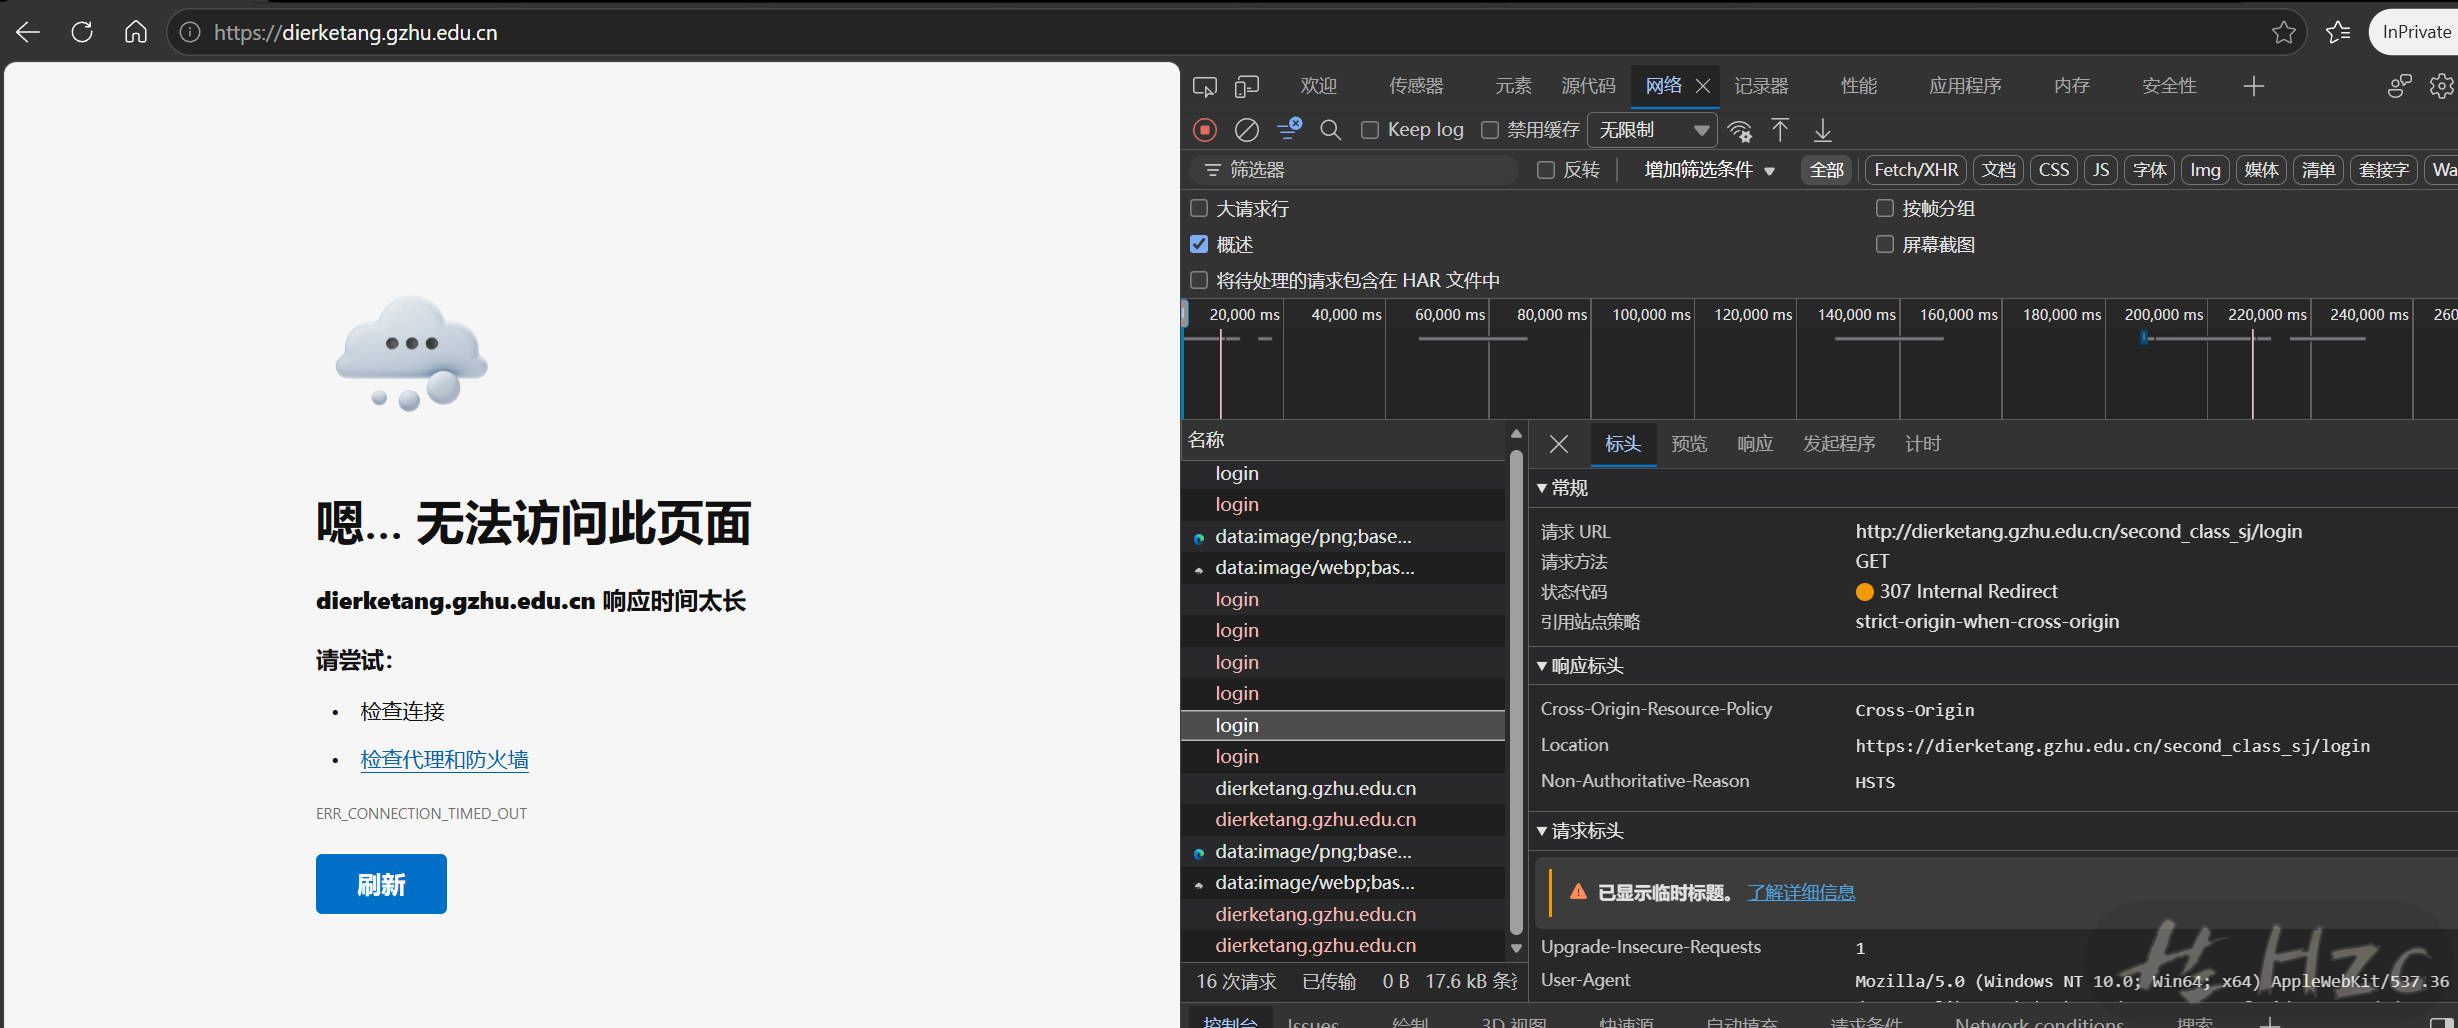The height and width of the screenshot is (1028, 2458).
Task: Enable 屏幕截图 checkbox
Action: point(1885,244)
